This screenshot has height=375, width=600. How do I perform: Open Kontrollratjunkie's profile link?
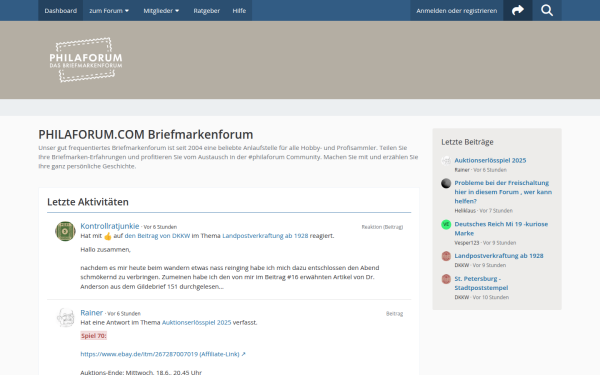click(x=110, y=226)
